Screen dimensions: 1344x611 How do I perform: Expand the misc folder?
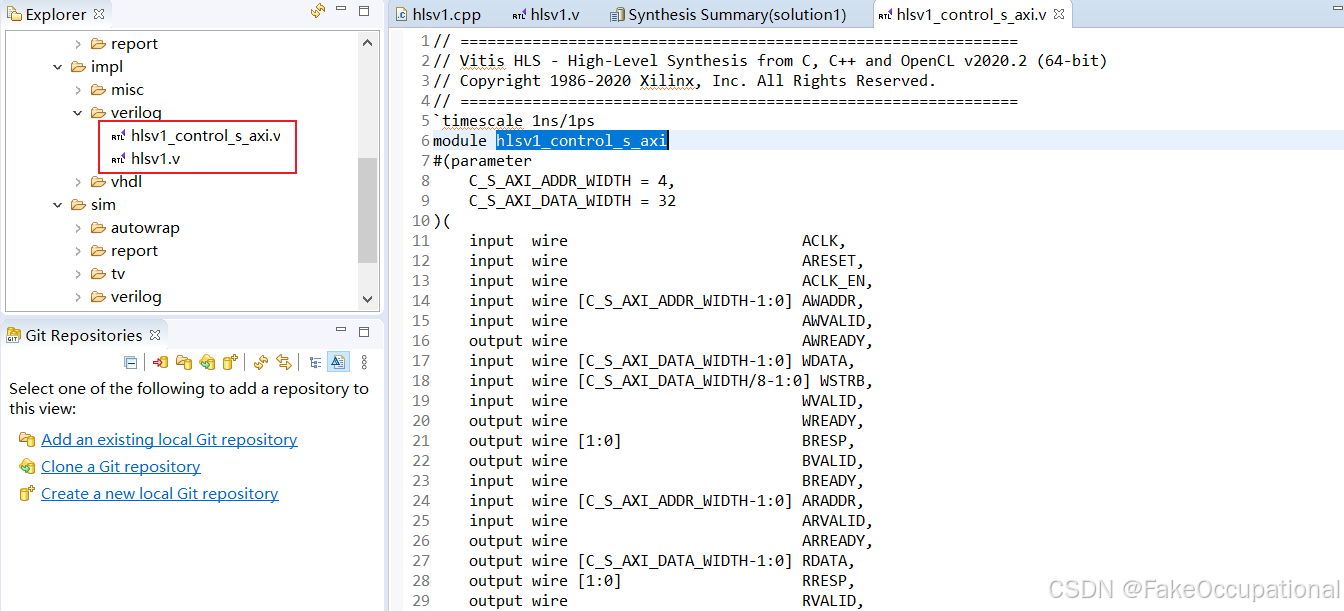point(78,90)
